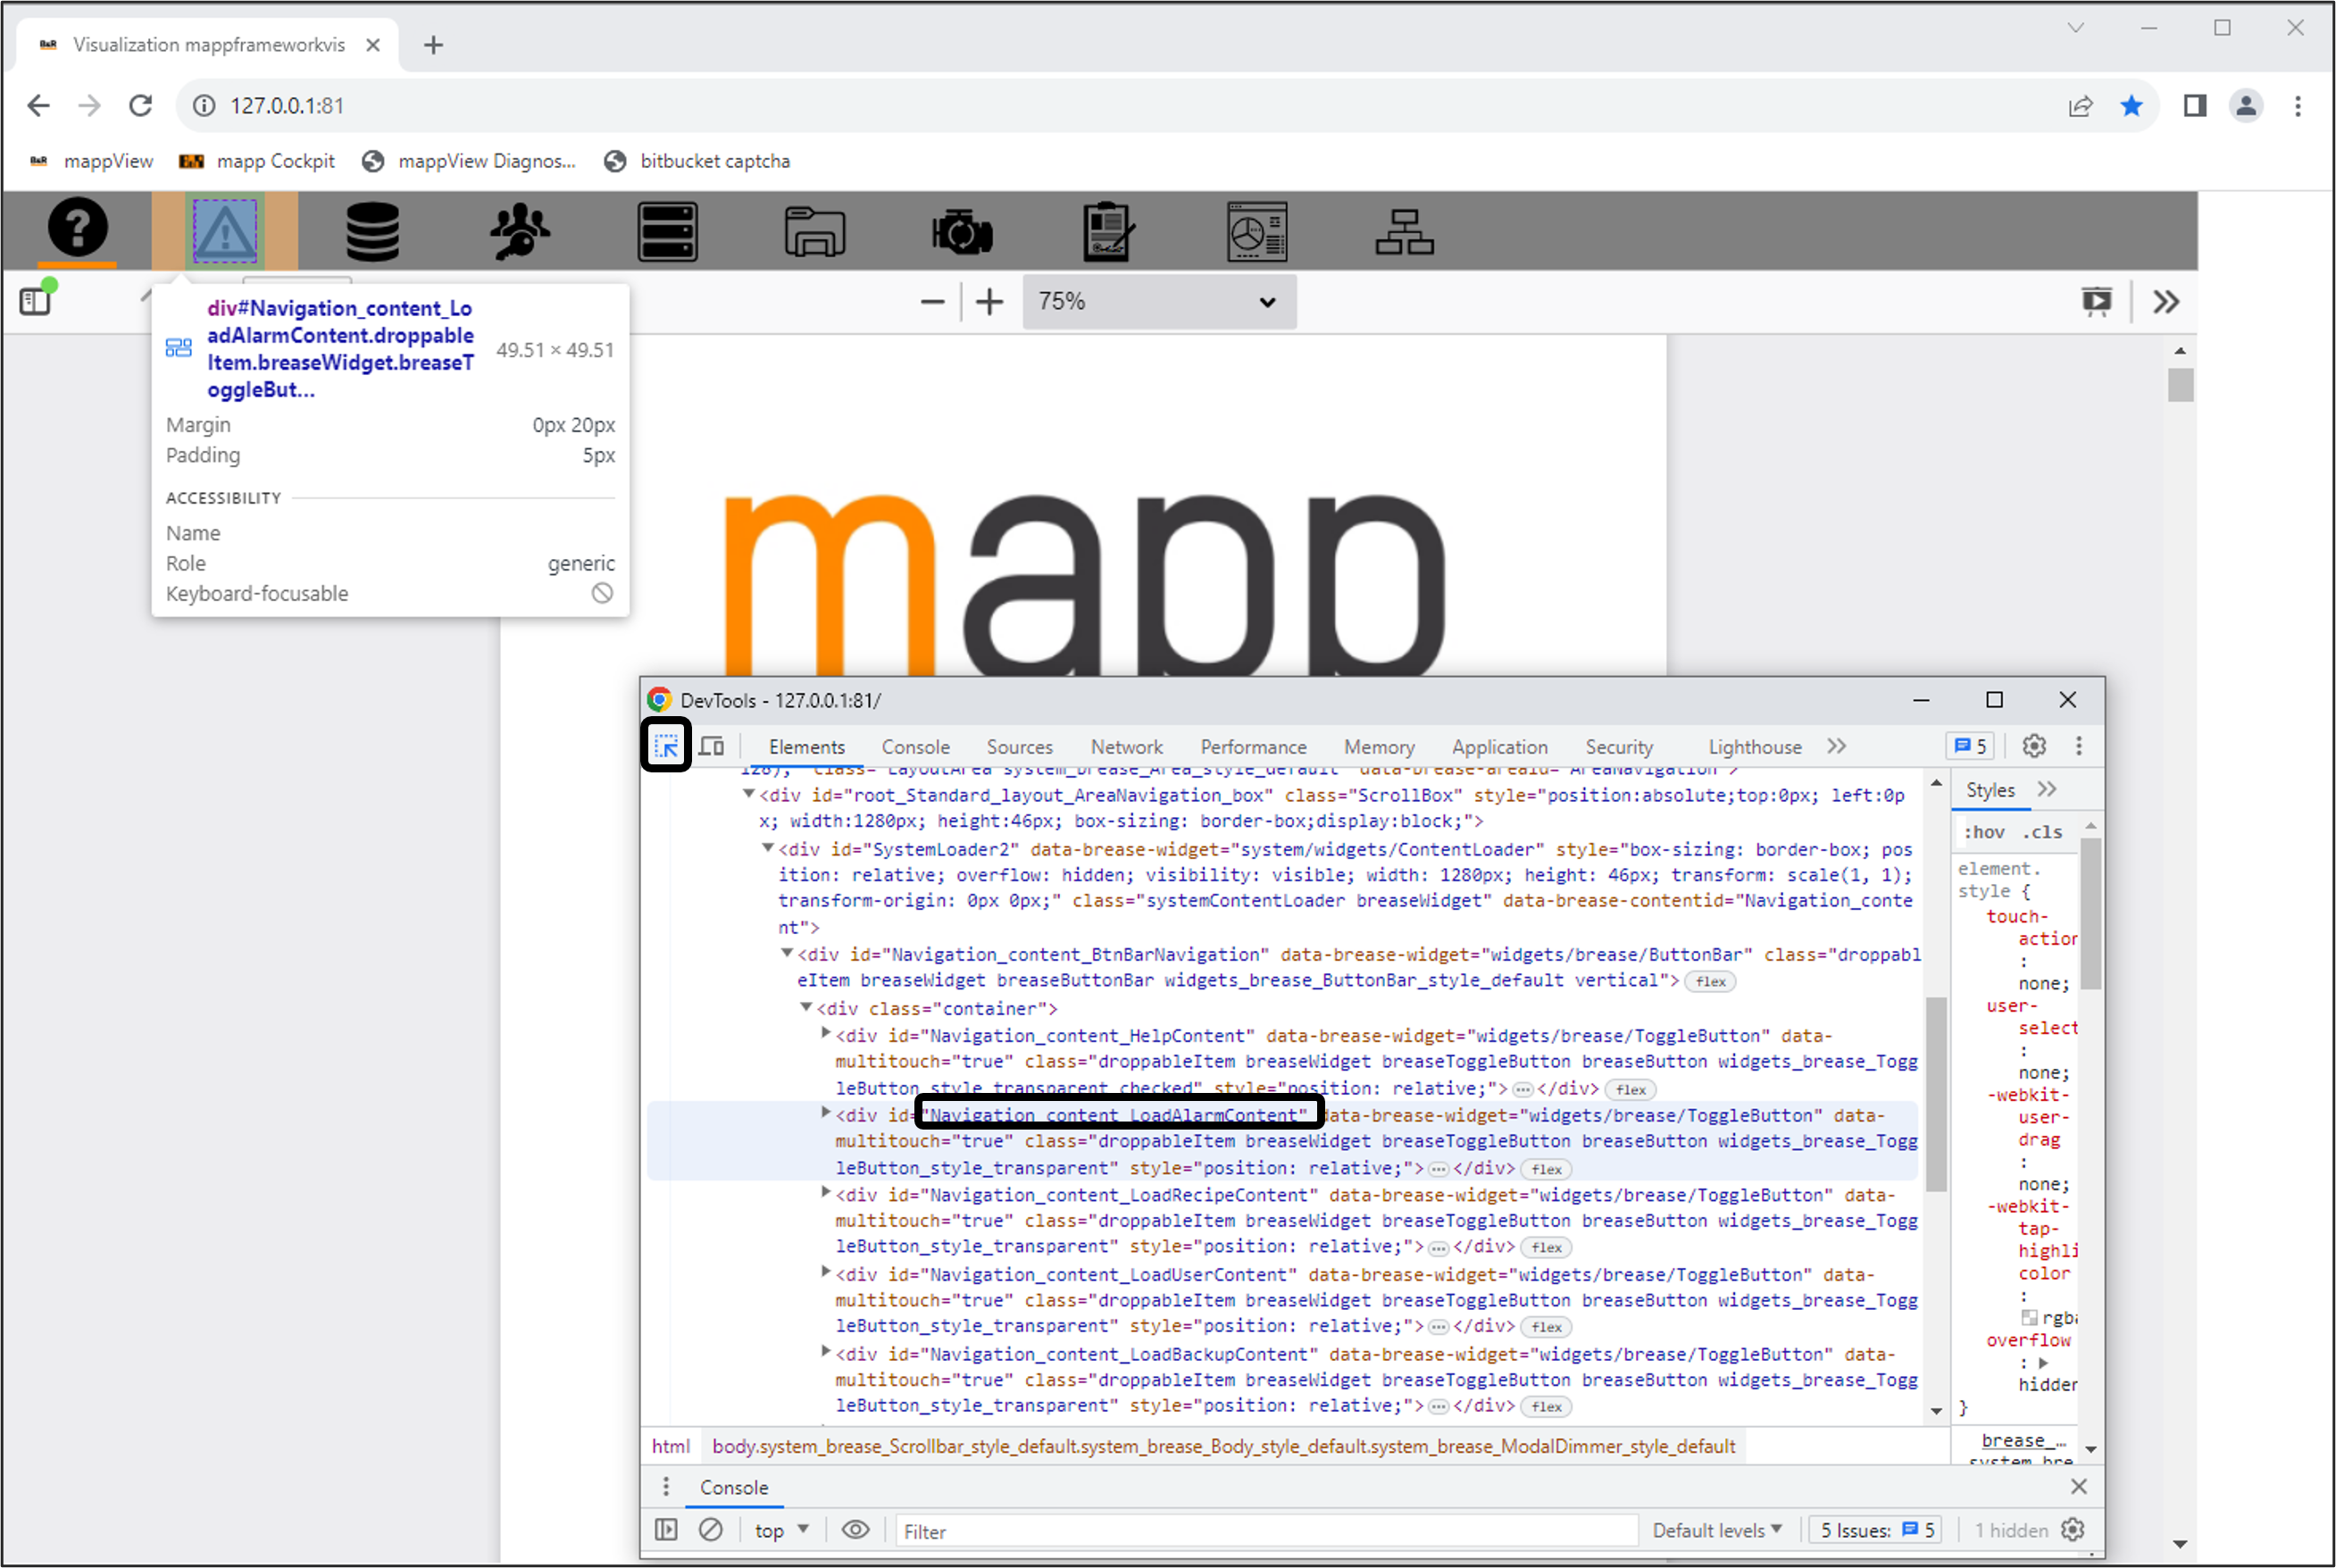Switch to the Performance tab
The image size is (2336, 1568).
click(x=1253, y=747)
